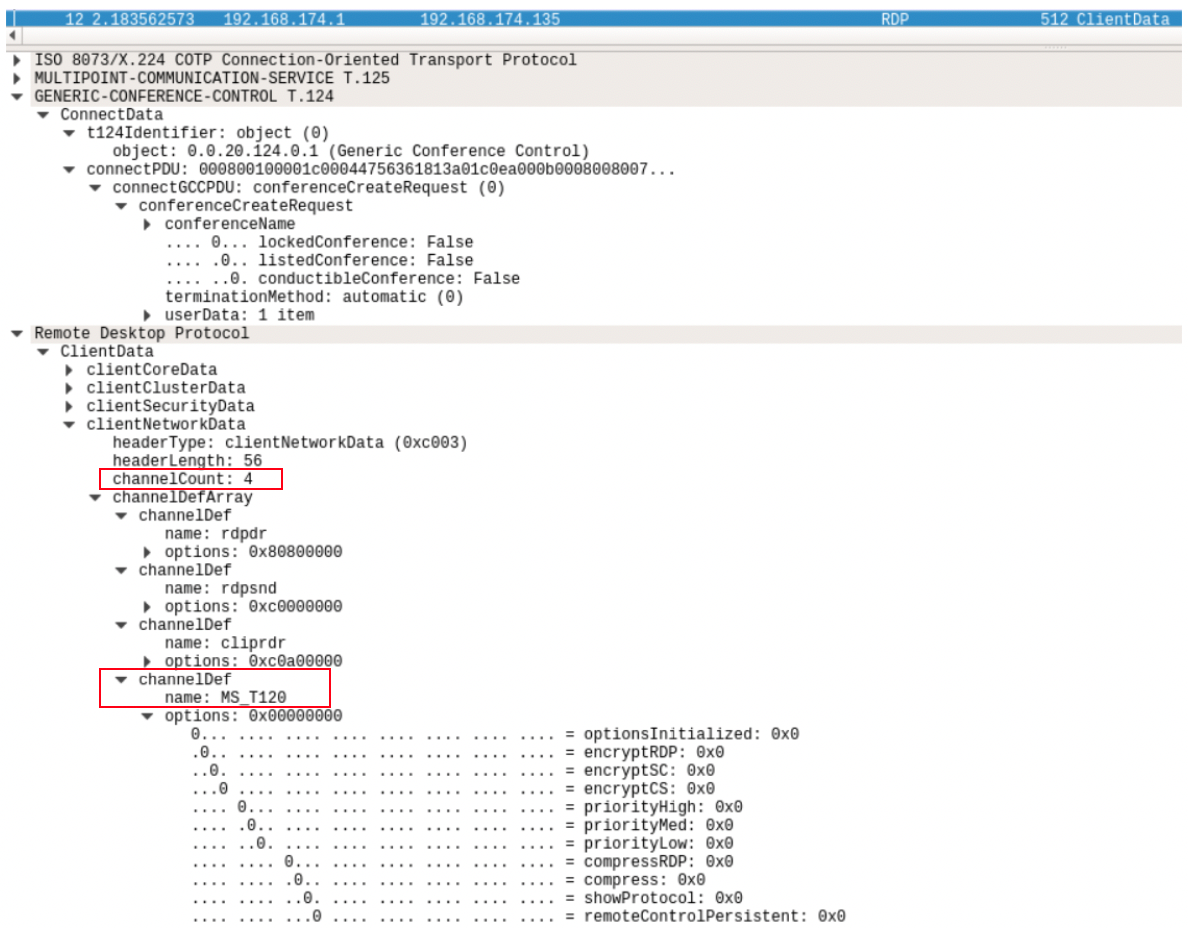Collapse the connectPDU node
The width and height of the screenshot is (1188, 928).
69,169
